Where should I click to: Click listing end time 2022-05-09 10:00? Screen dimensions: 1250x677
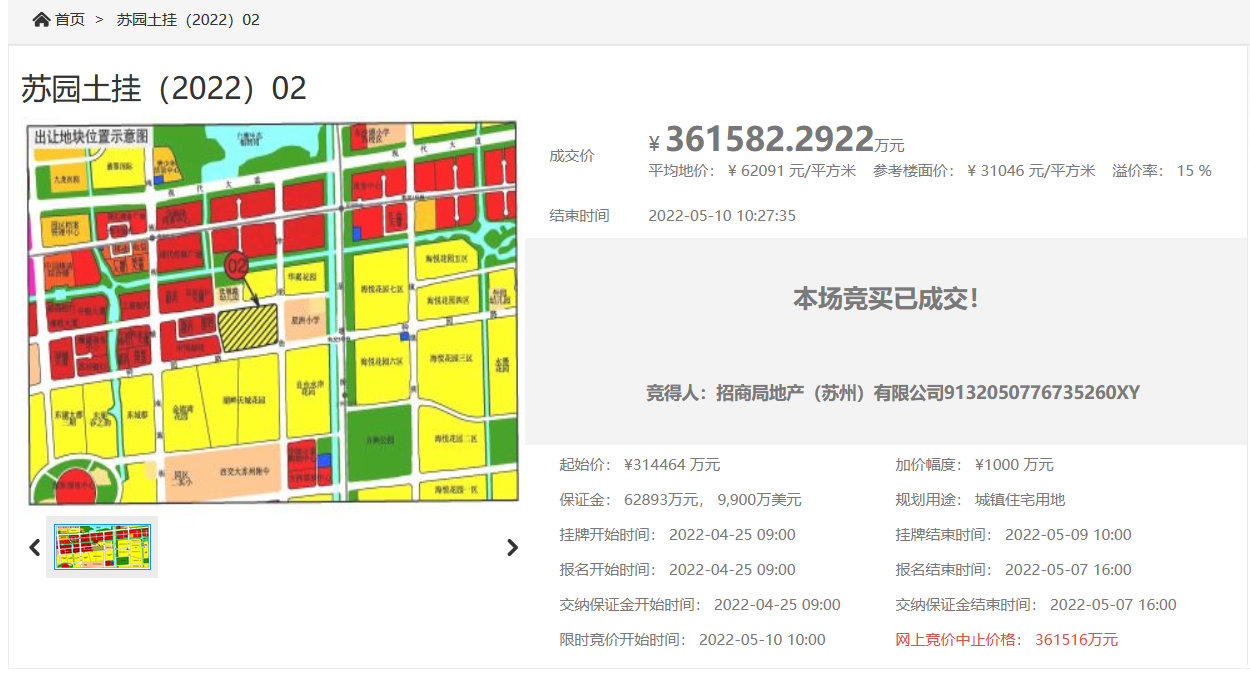tap(1068, 535)
